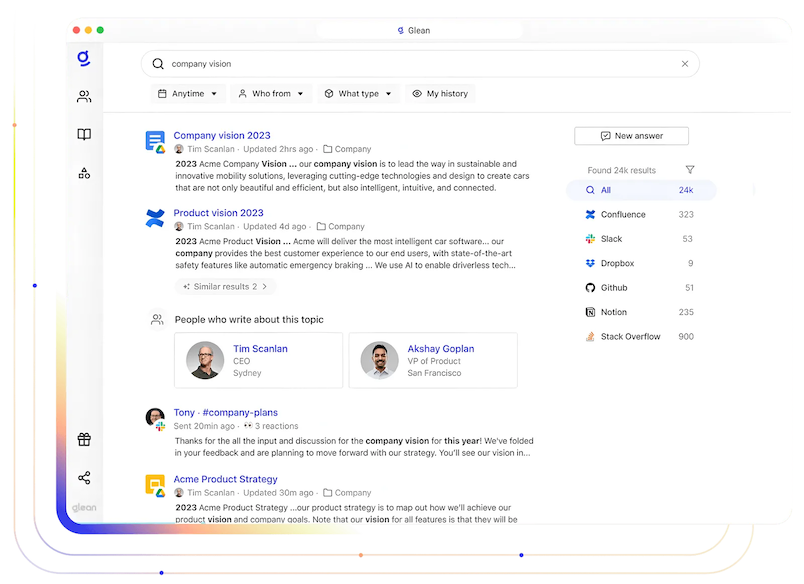Viewport: 804px width, 584px height.
Task: Click the magnifier icon in search bar
Action: pyautogui.click(x=158, y=64)
